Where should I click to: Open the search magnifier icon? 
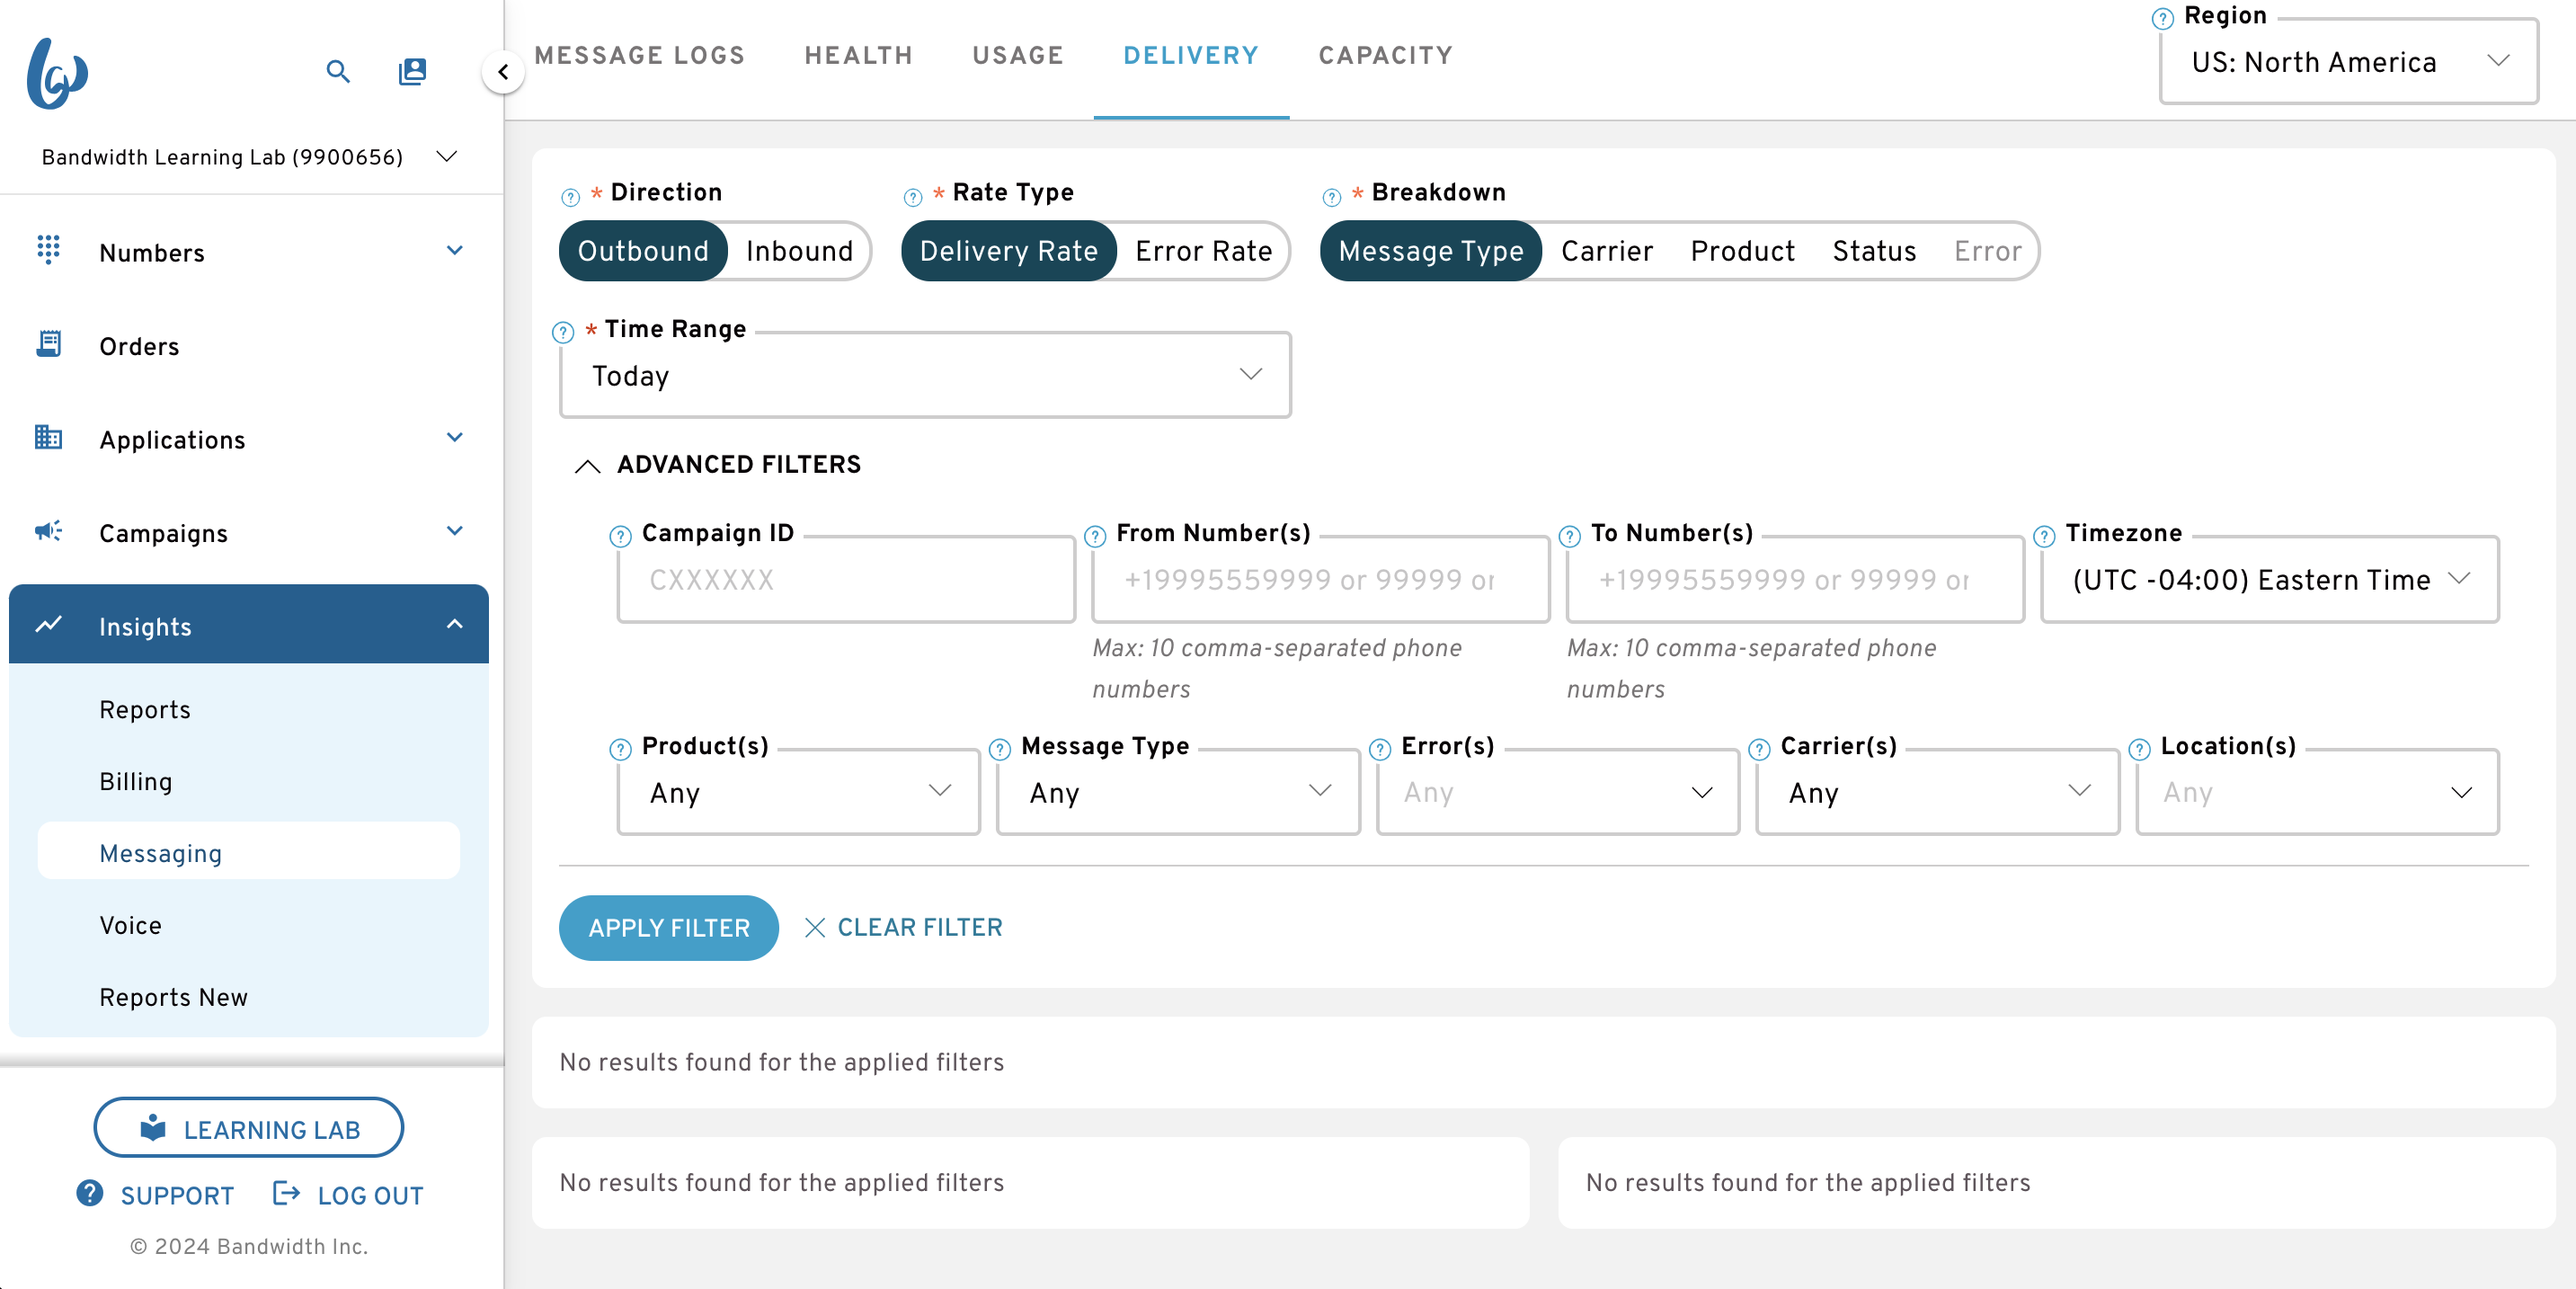pos(338,71)
